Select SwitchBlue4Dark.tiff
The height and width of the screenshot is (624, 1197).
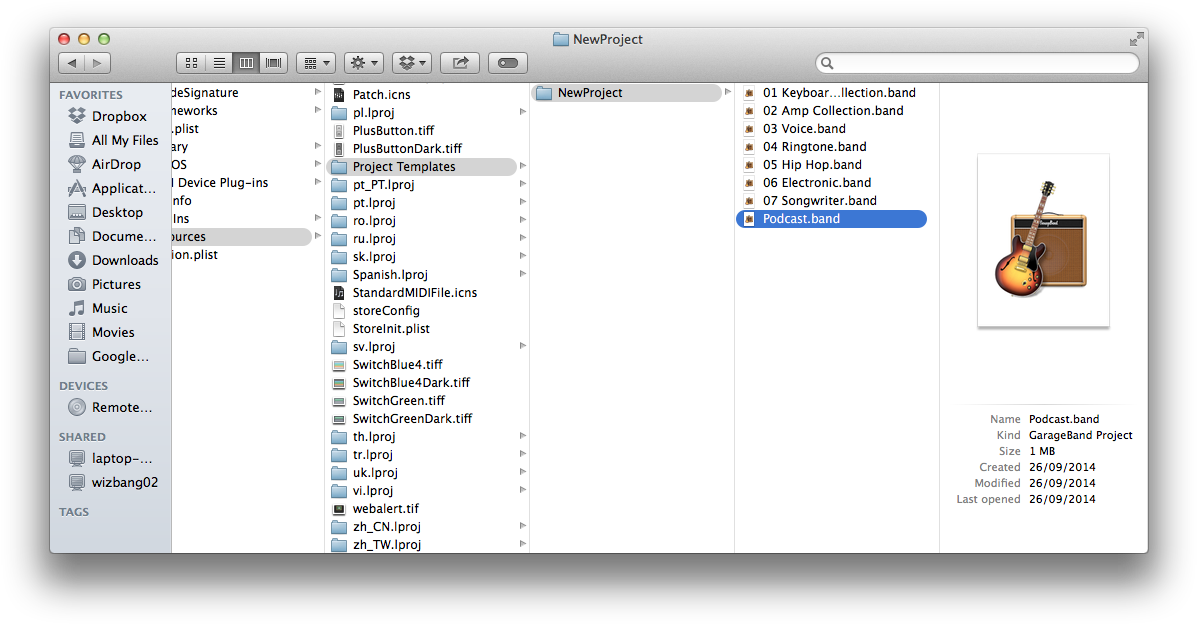point(401,383)
